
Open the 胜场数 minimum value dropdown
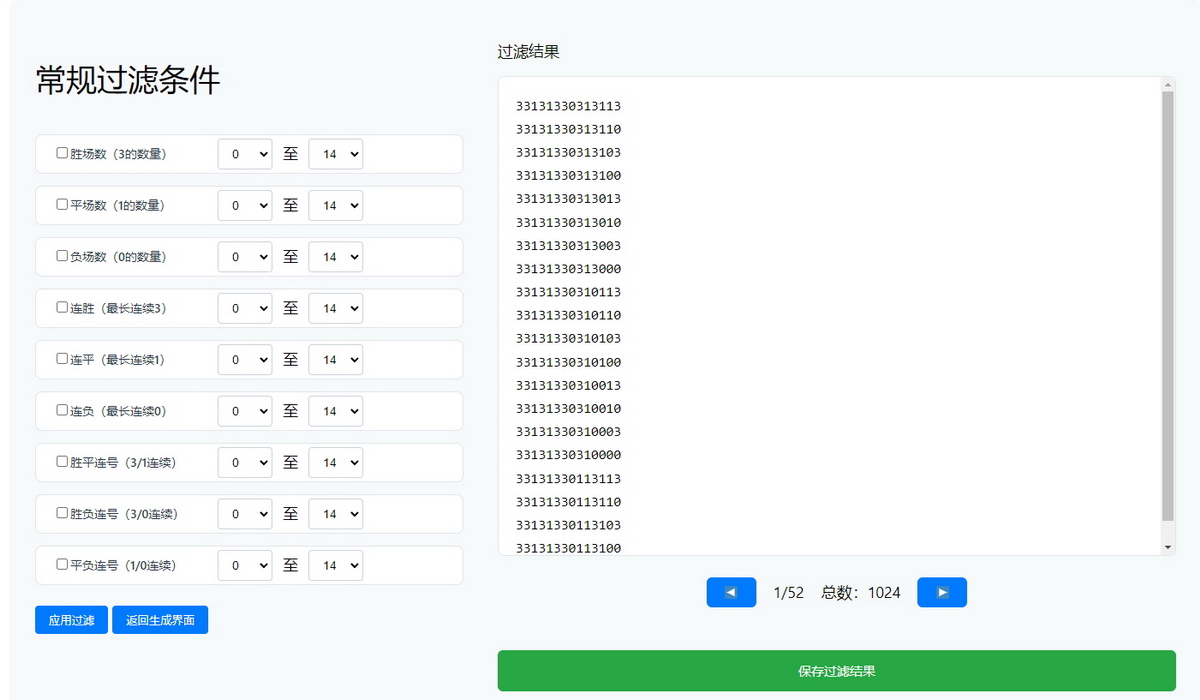[245, 154]
